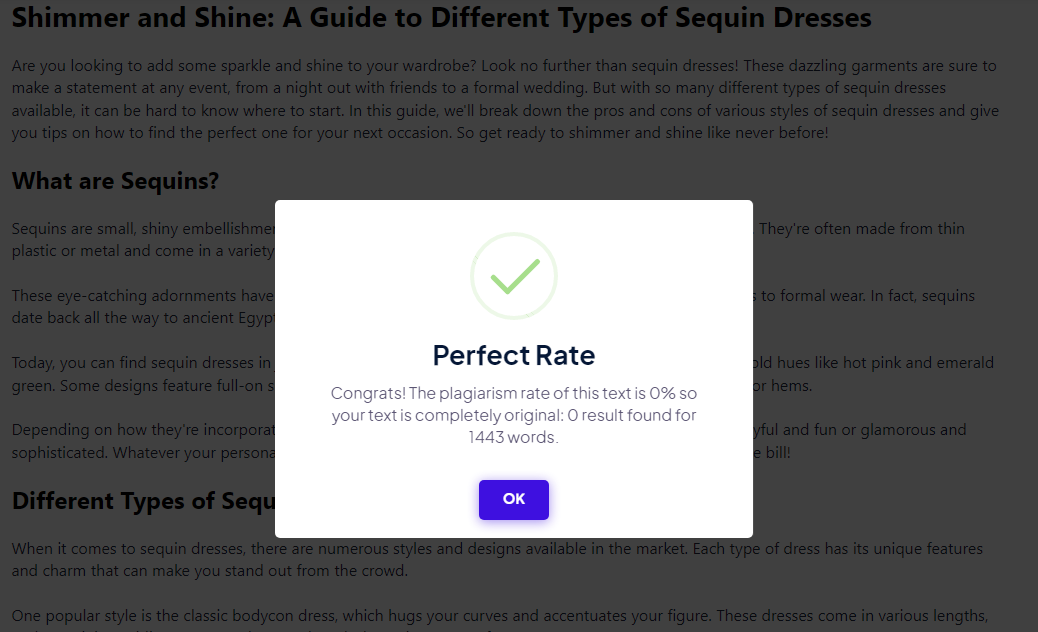Click the Shimmer and Shine article title
Image resolution: width=1038 pixels, height=632 pixels.
(x=442, y=17)
